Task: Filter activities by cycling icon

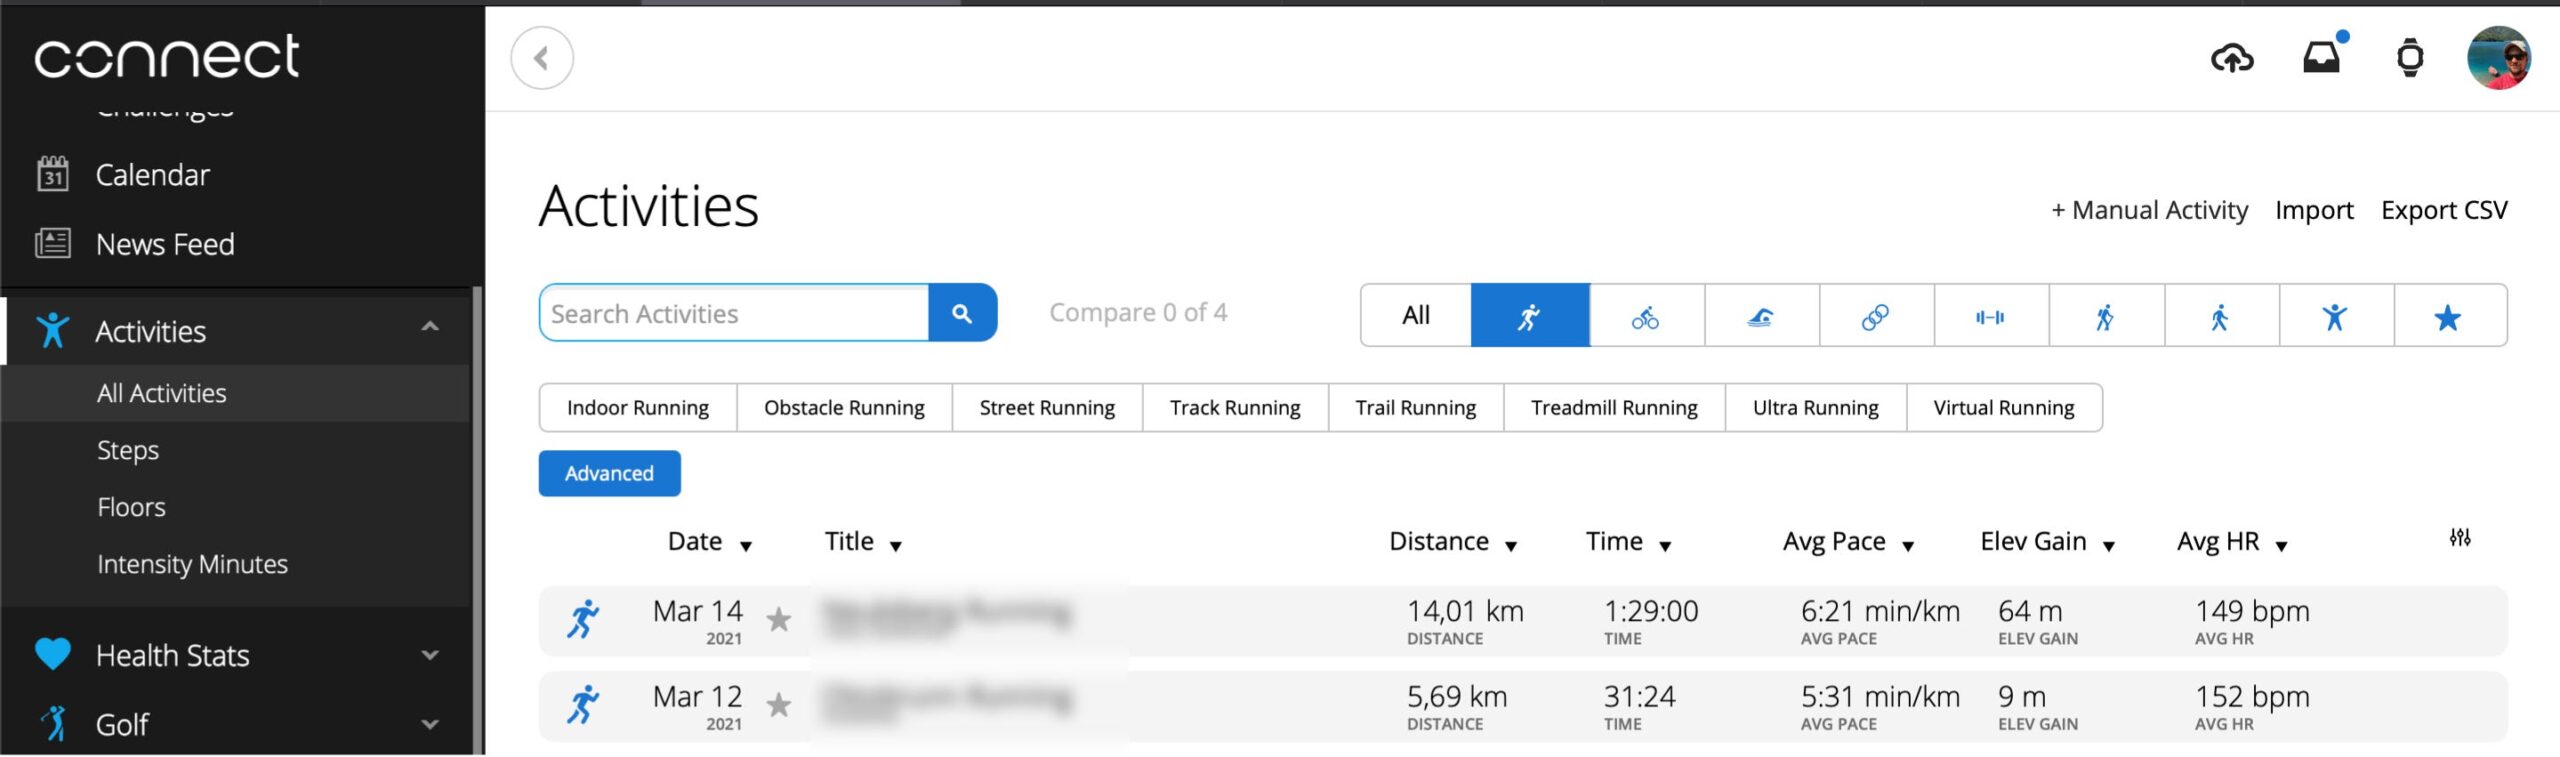Action: click(x=1645, y=317)
